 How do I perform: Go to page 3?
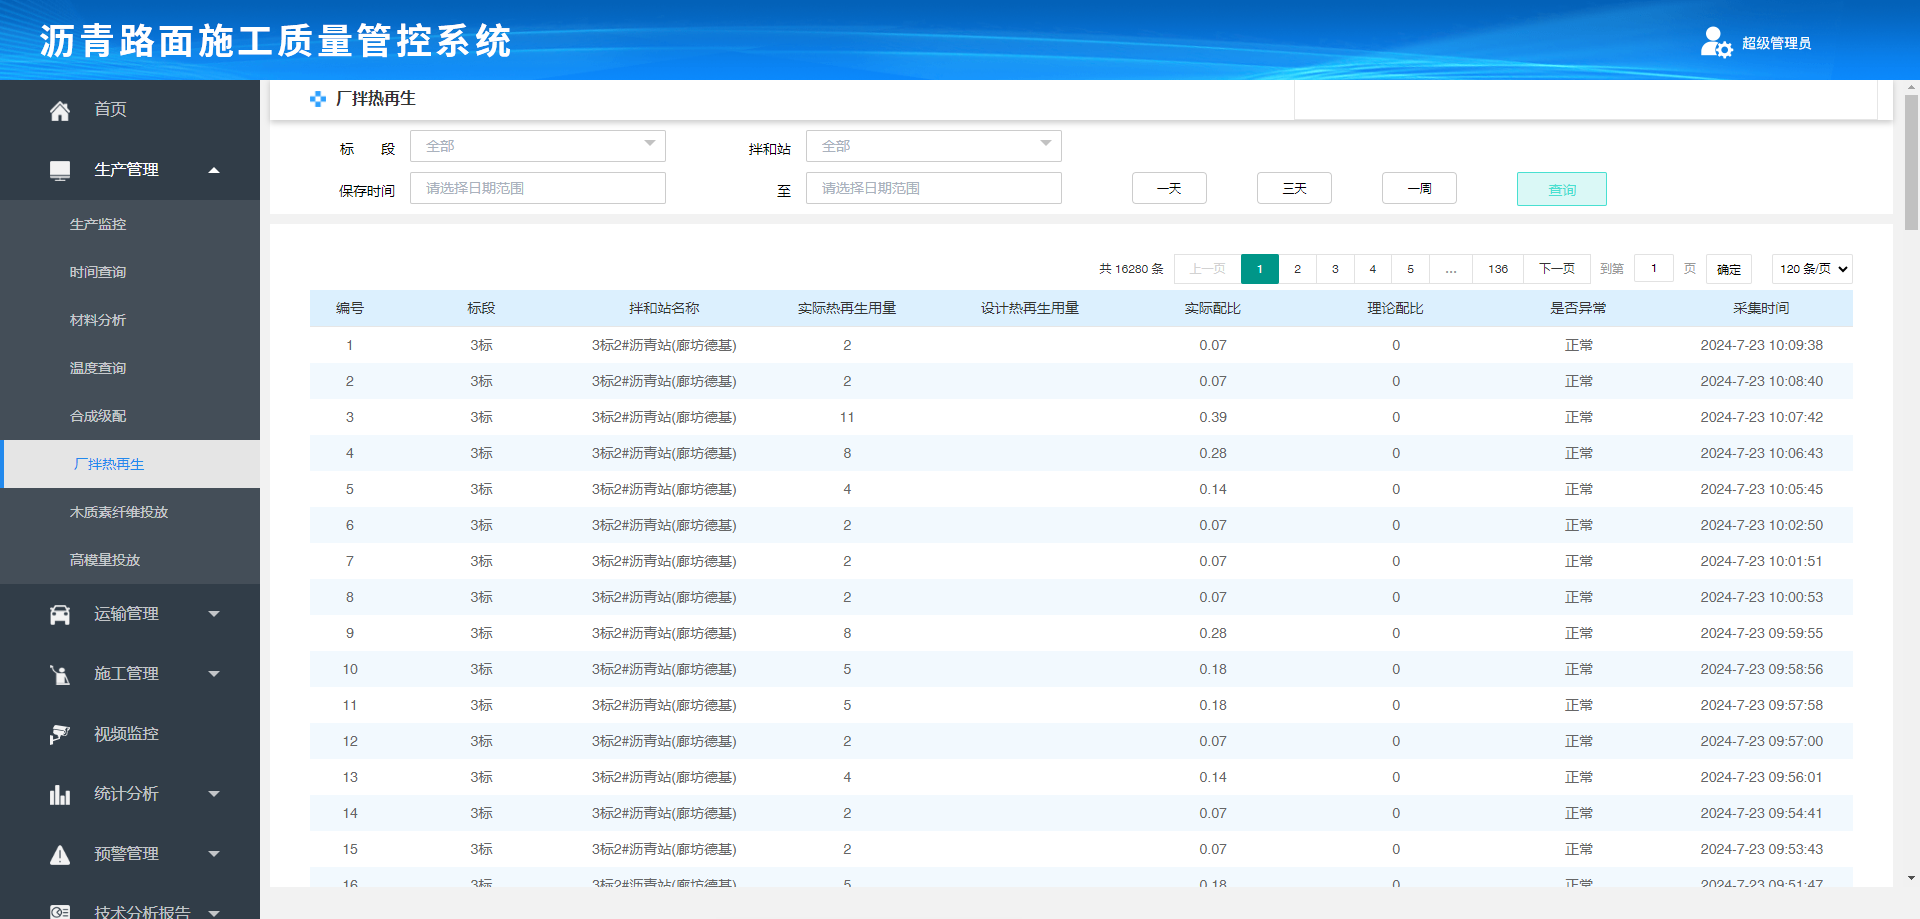(1335, 269)
